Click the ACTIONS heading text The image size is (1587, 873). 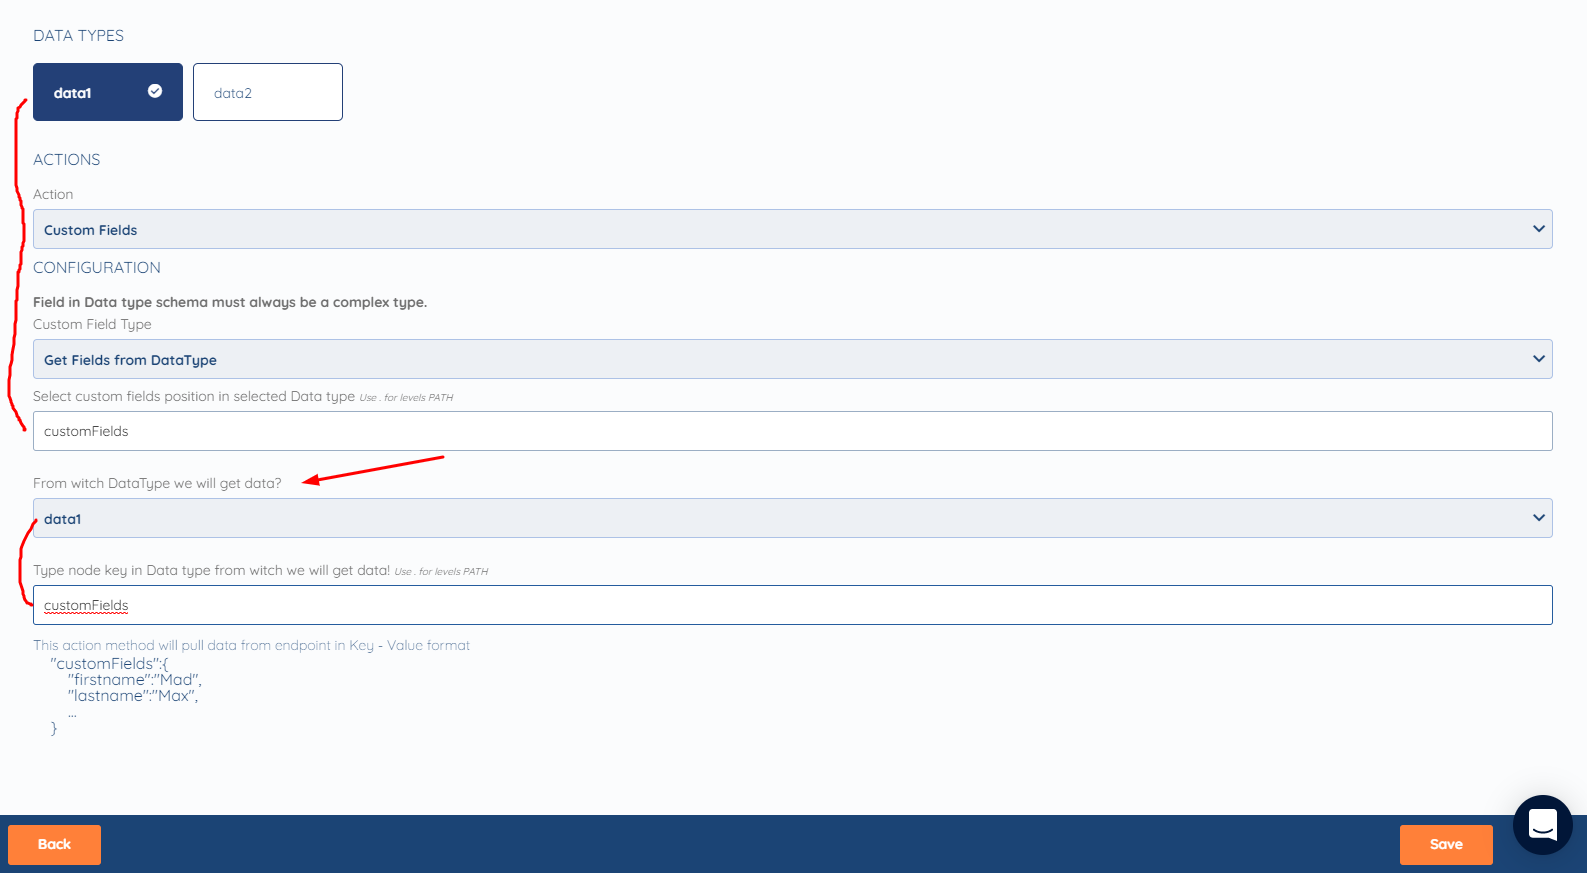[x=67, y=159]
